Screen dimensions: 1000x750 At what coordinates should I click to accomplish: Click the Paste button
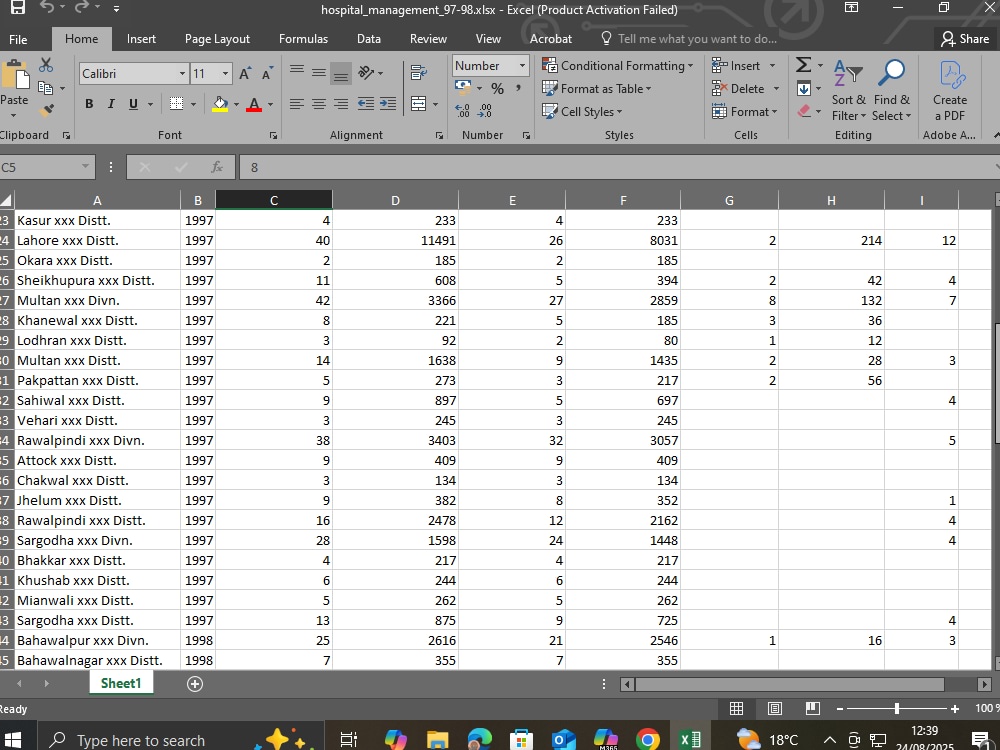(x=14, y=88)
